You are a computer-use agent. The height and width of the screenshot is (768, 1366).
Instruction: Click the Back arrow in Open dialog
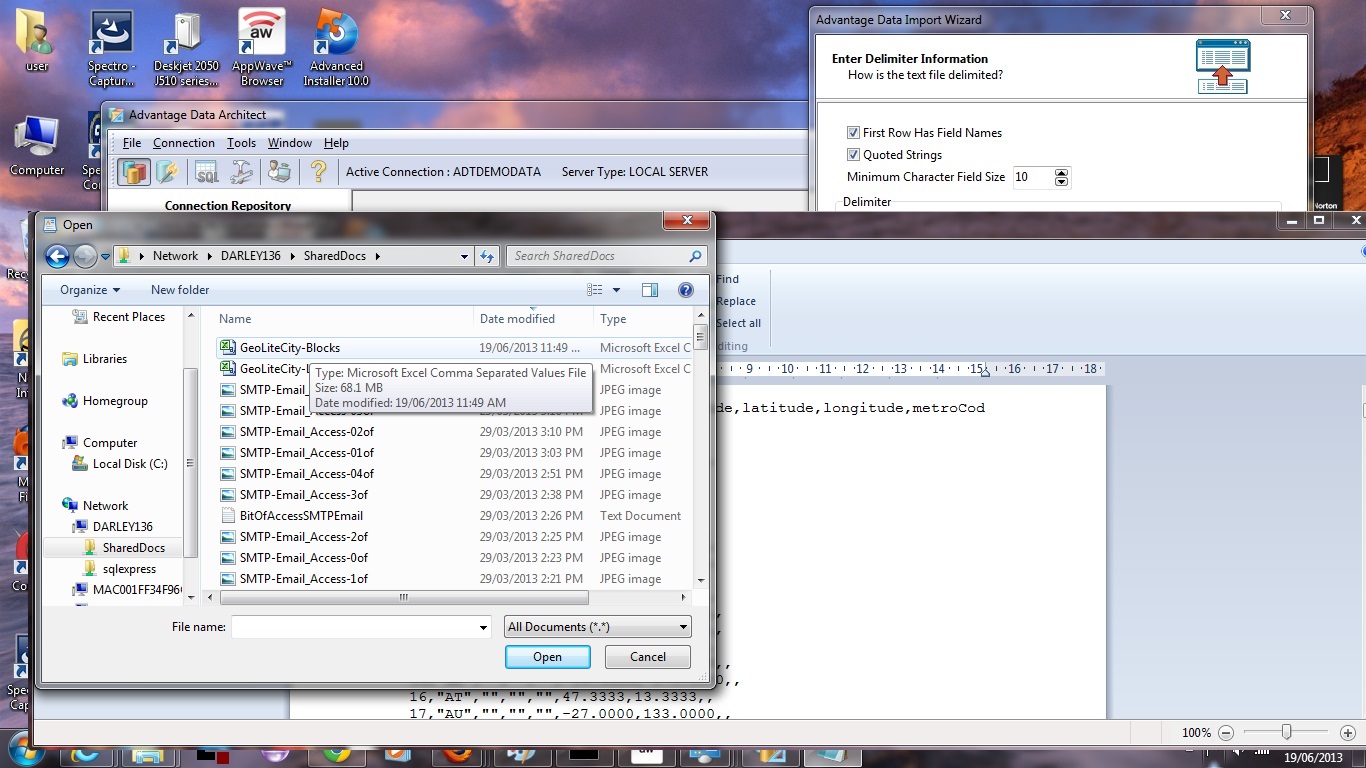click(58, 256)
